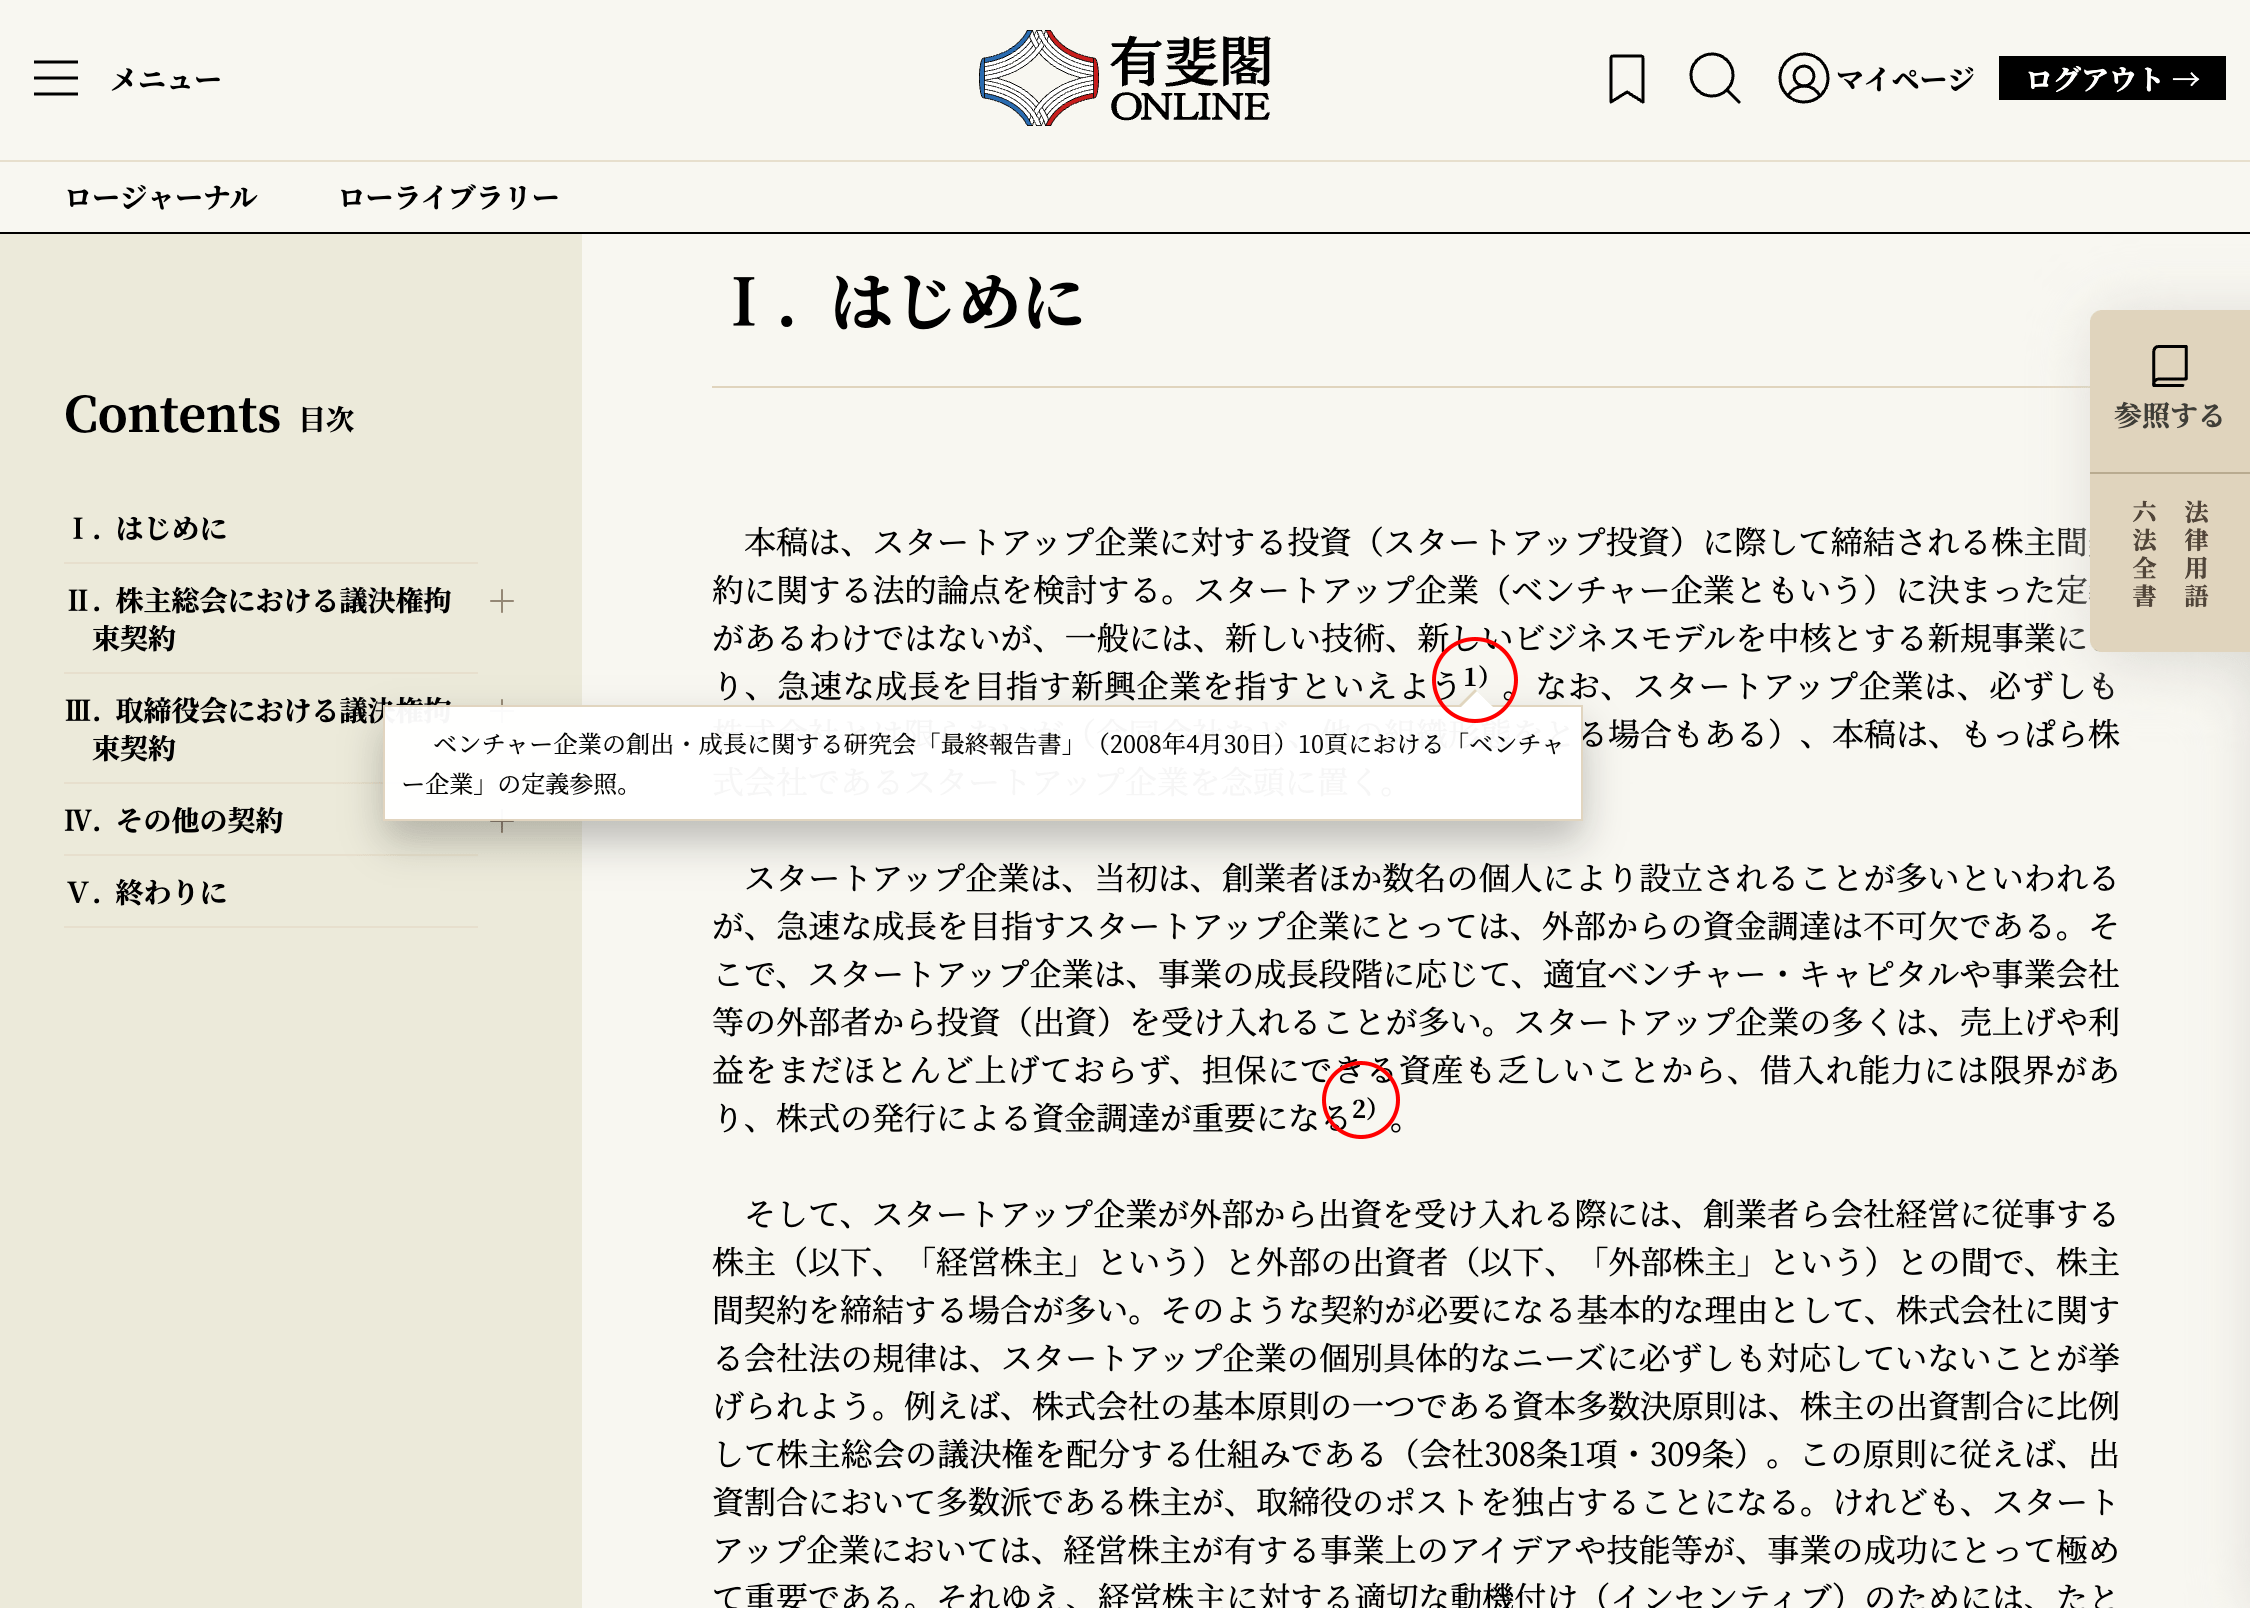This screenshot has height=1608, width=2250.
Task: Jump to Ⅴ．終わりに in contents
Action: (x=147, y=892)
